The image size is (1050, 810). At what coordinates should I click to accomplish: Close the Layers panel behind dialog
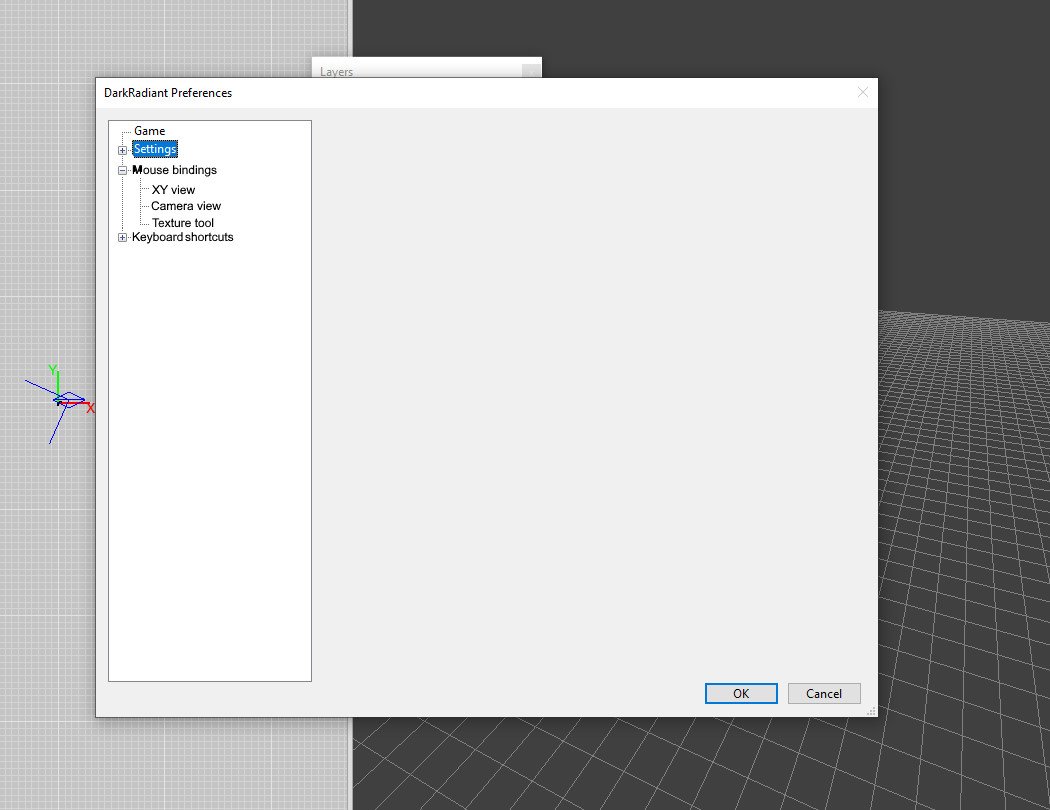point(531,70)
